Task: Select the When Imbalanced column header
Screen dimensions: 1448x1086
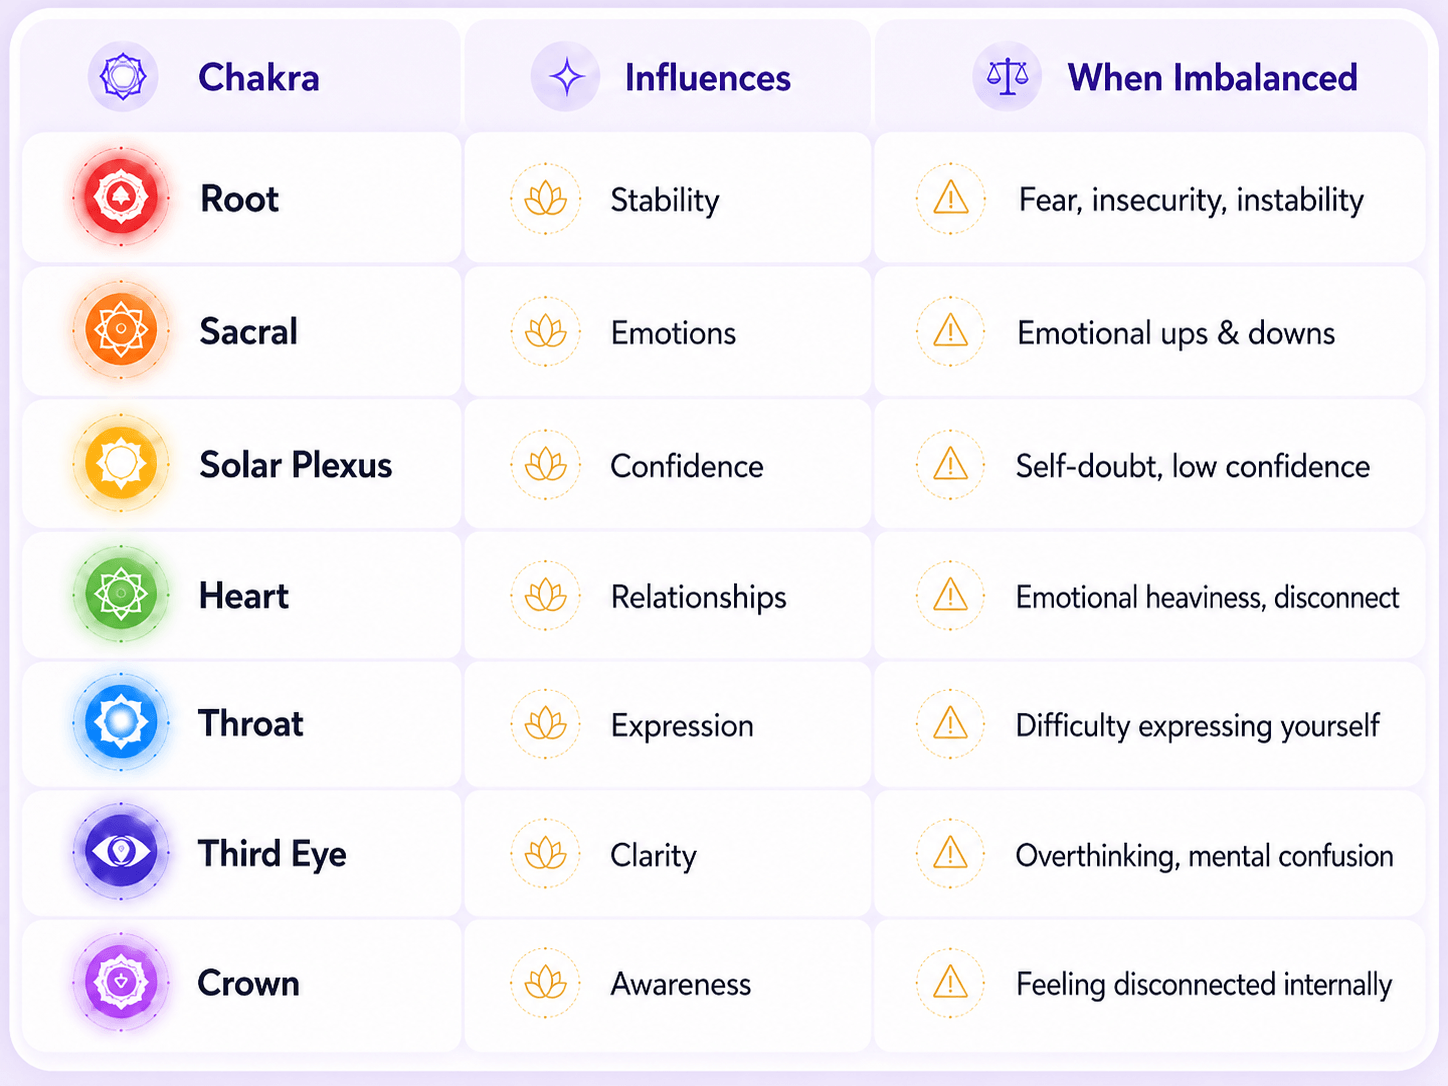Action: [x=1212, y=78]
